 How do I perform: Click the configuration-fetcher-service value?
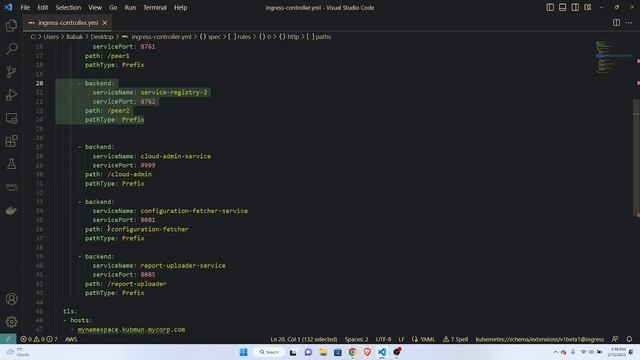194,211
